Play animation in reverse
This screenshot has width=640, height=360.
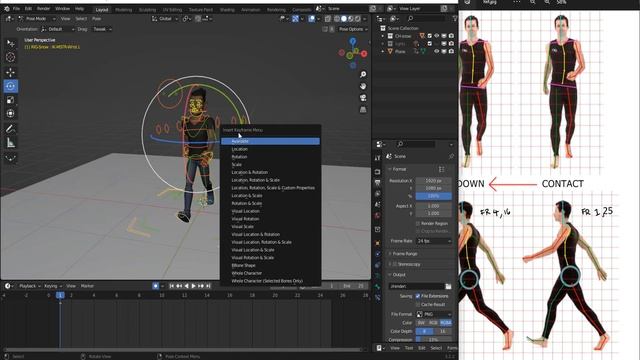[187, 286]
